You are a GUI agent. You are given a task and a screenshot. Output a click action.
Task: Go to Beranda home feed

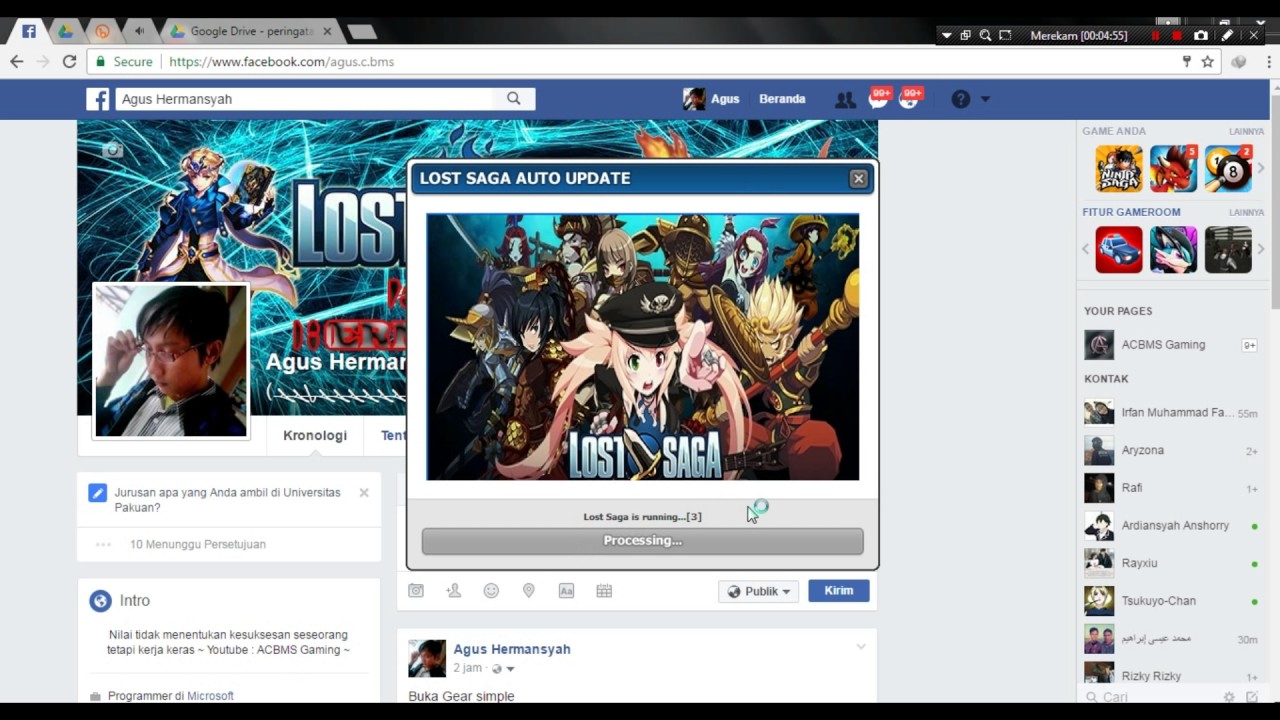click(x=782, y=99)
